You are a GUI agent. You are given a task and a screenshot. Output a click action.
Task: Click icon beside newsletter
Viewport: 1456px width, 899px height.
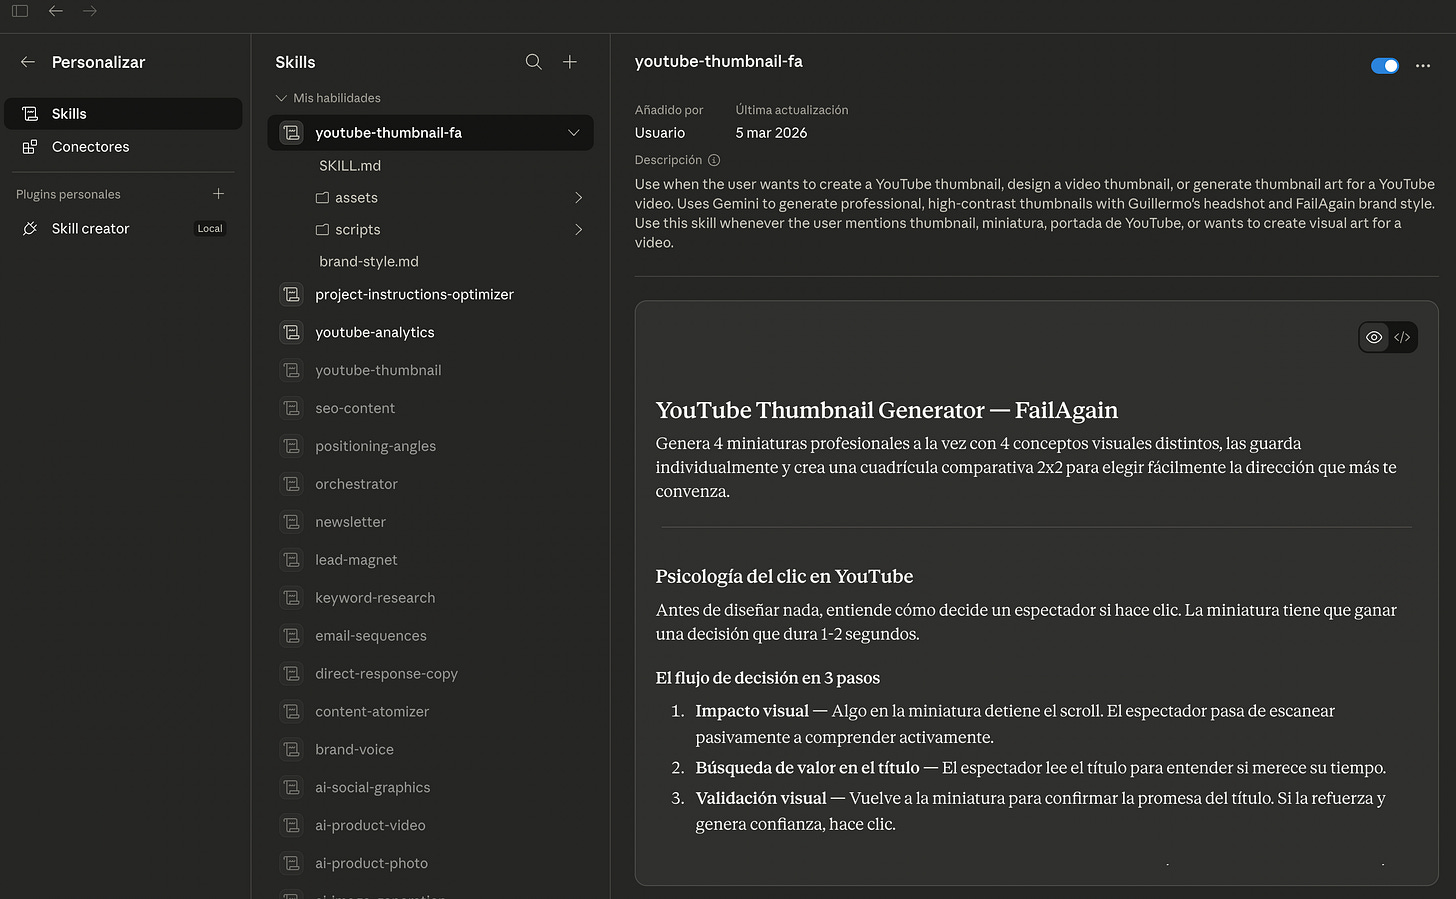[291, 523]
